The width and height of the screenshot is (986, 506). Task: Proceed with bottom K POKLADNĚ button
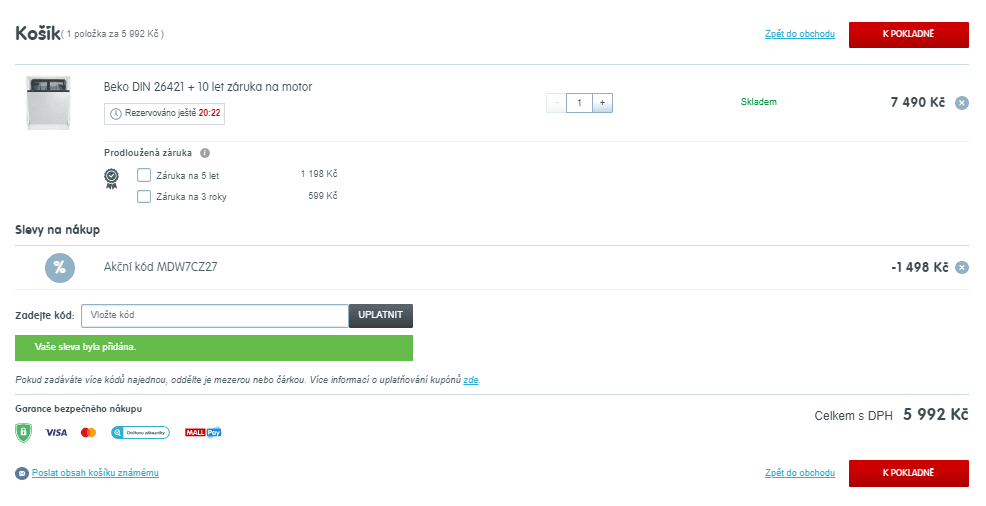tap(909, 473)
